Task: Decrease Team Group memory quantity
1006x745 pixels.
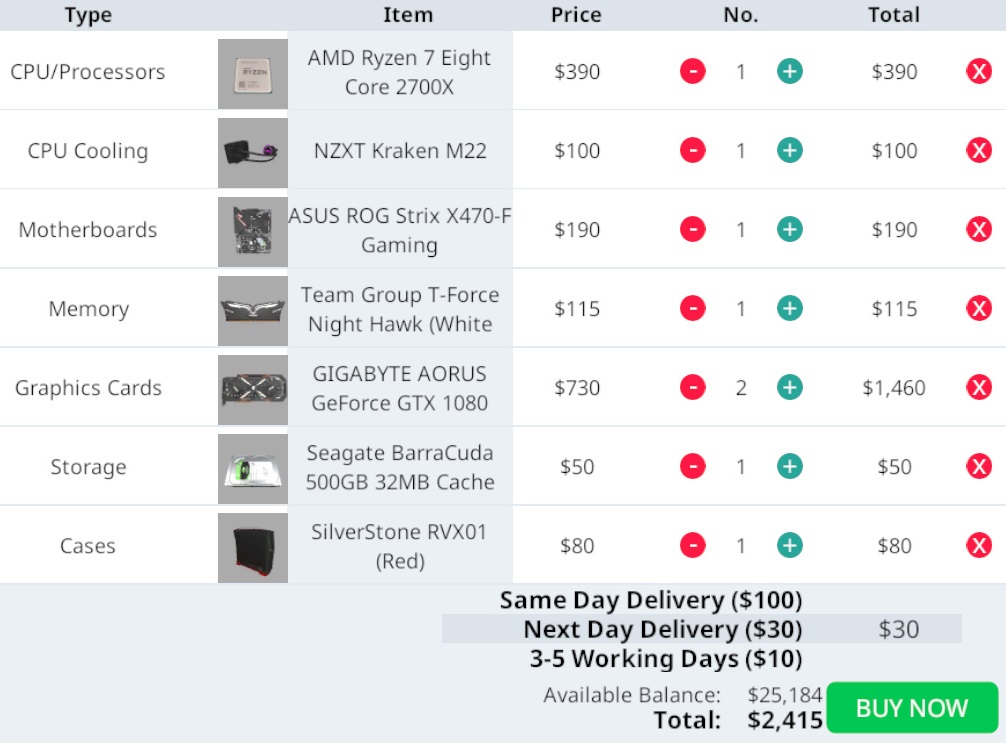Action: (693, 309)
